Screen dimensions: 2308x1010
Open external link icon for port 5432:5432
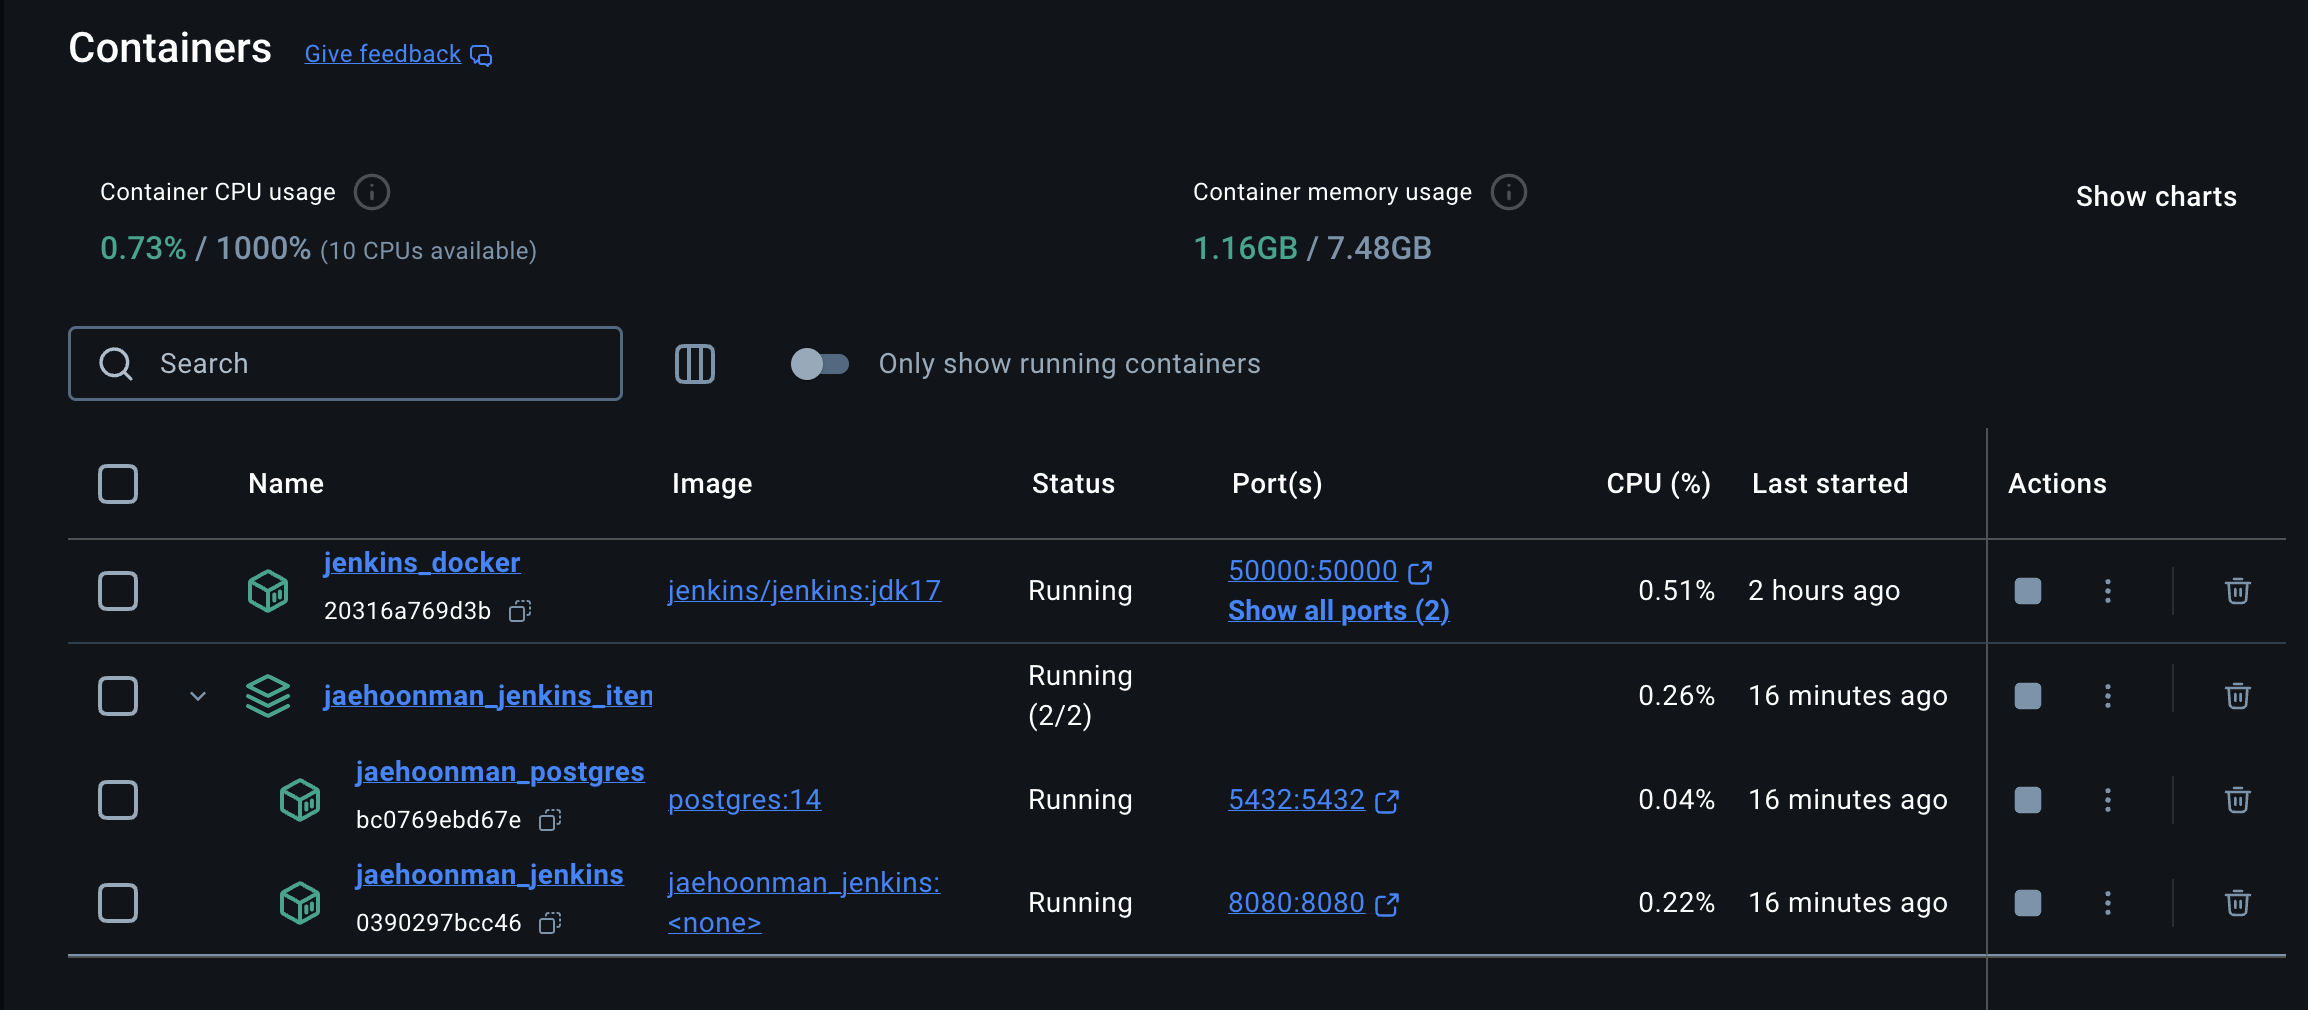(1387, 801)
